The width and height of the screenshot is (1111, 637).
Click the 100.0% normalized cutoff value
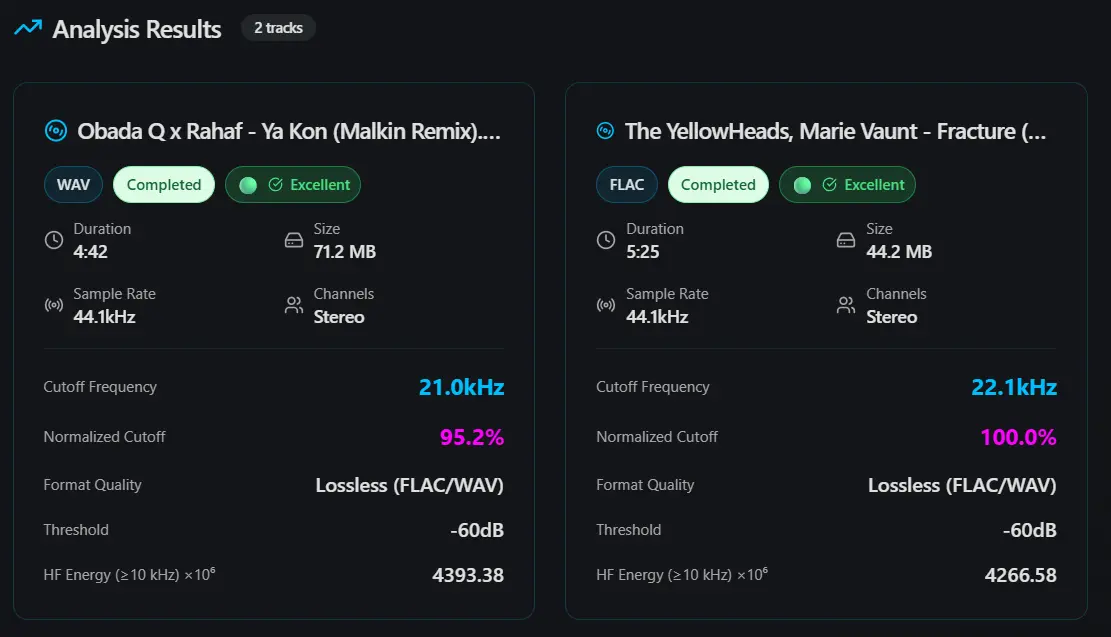[1018, 437]
